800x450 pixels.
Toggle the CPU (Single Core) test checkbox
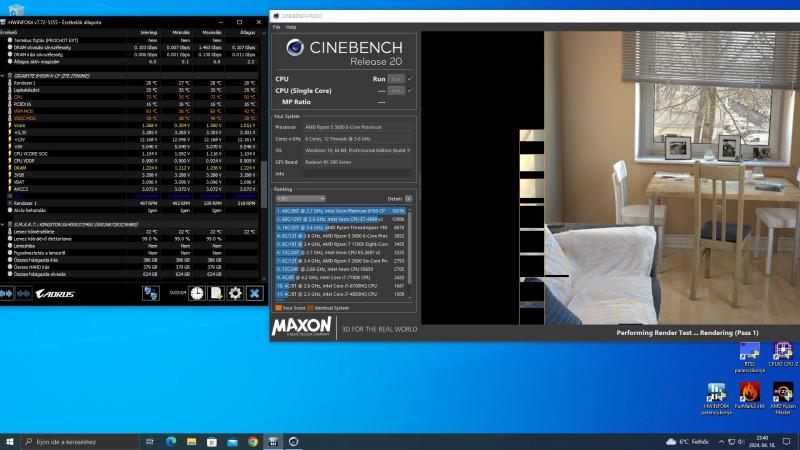pos(410,90)
